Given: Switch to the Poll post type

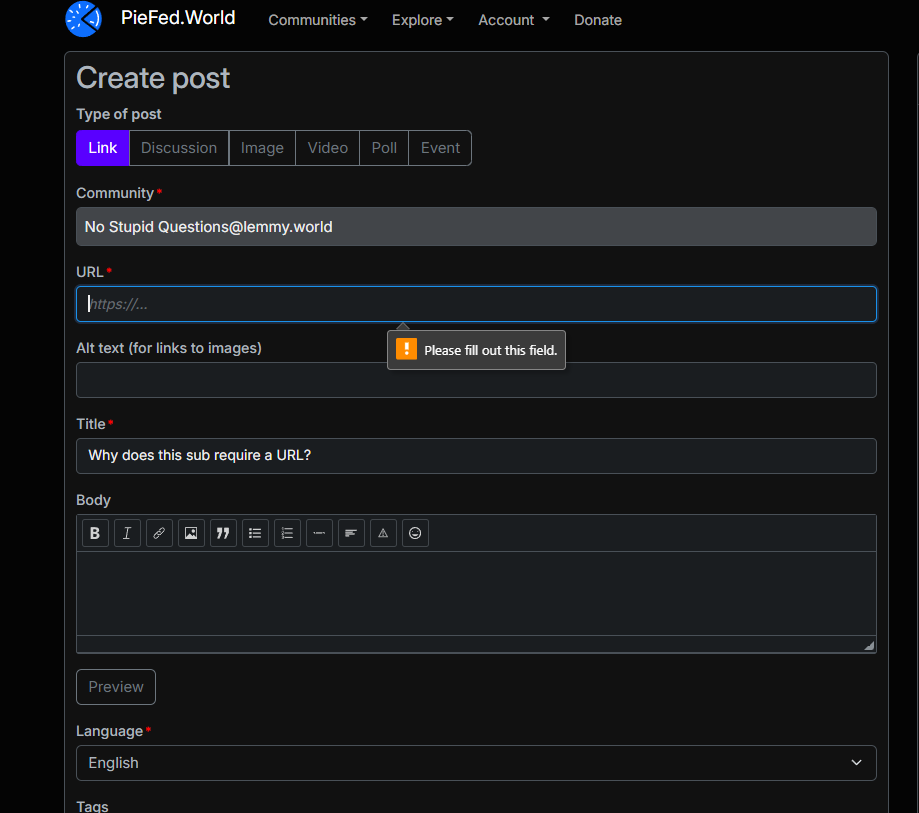Looking at the screenshot, I should (x=384, y=148).
